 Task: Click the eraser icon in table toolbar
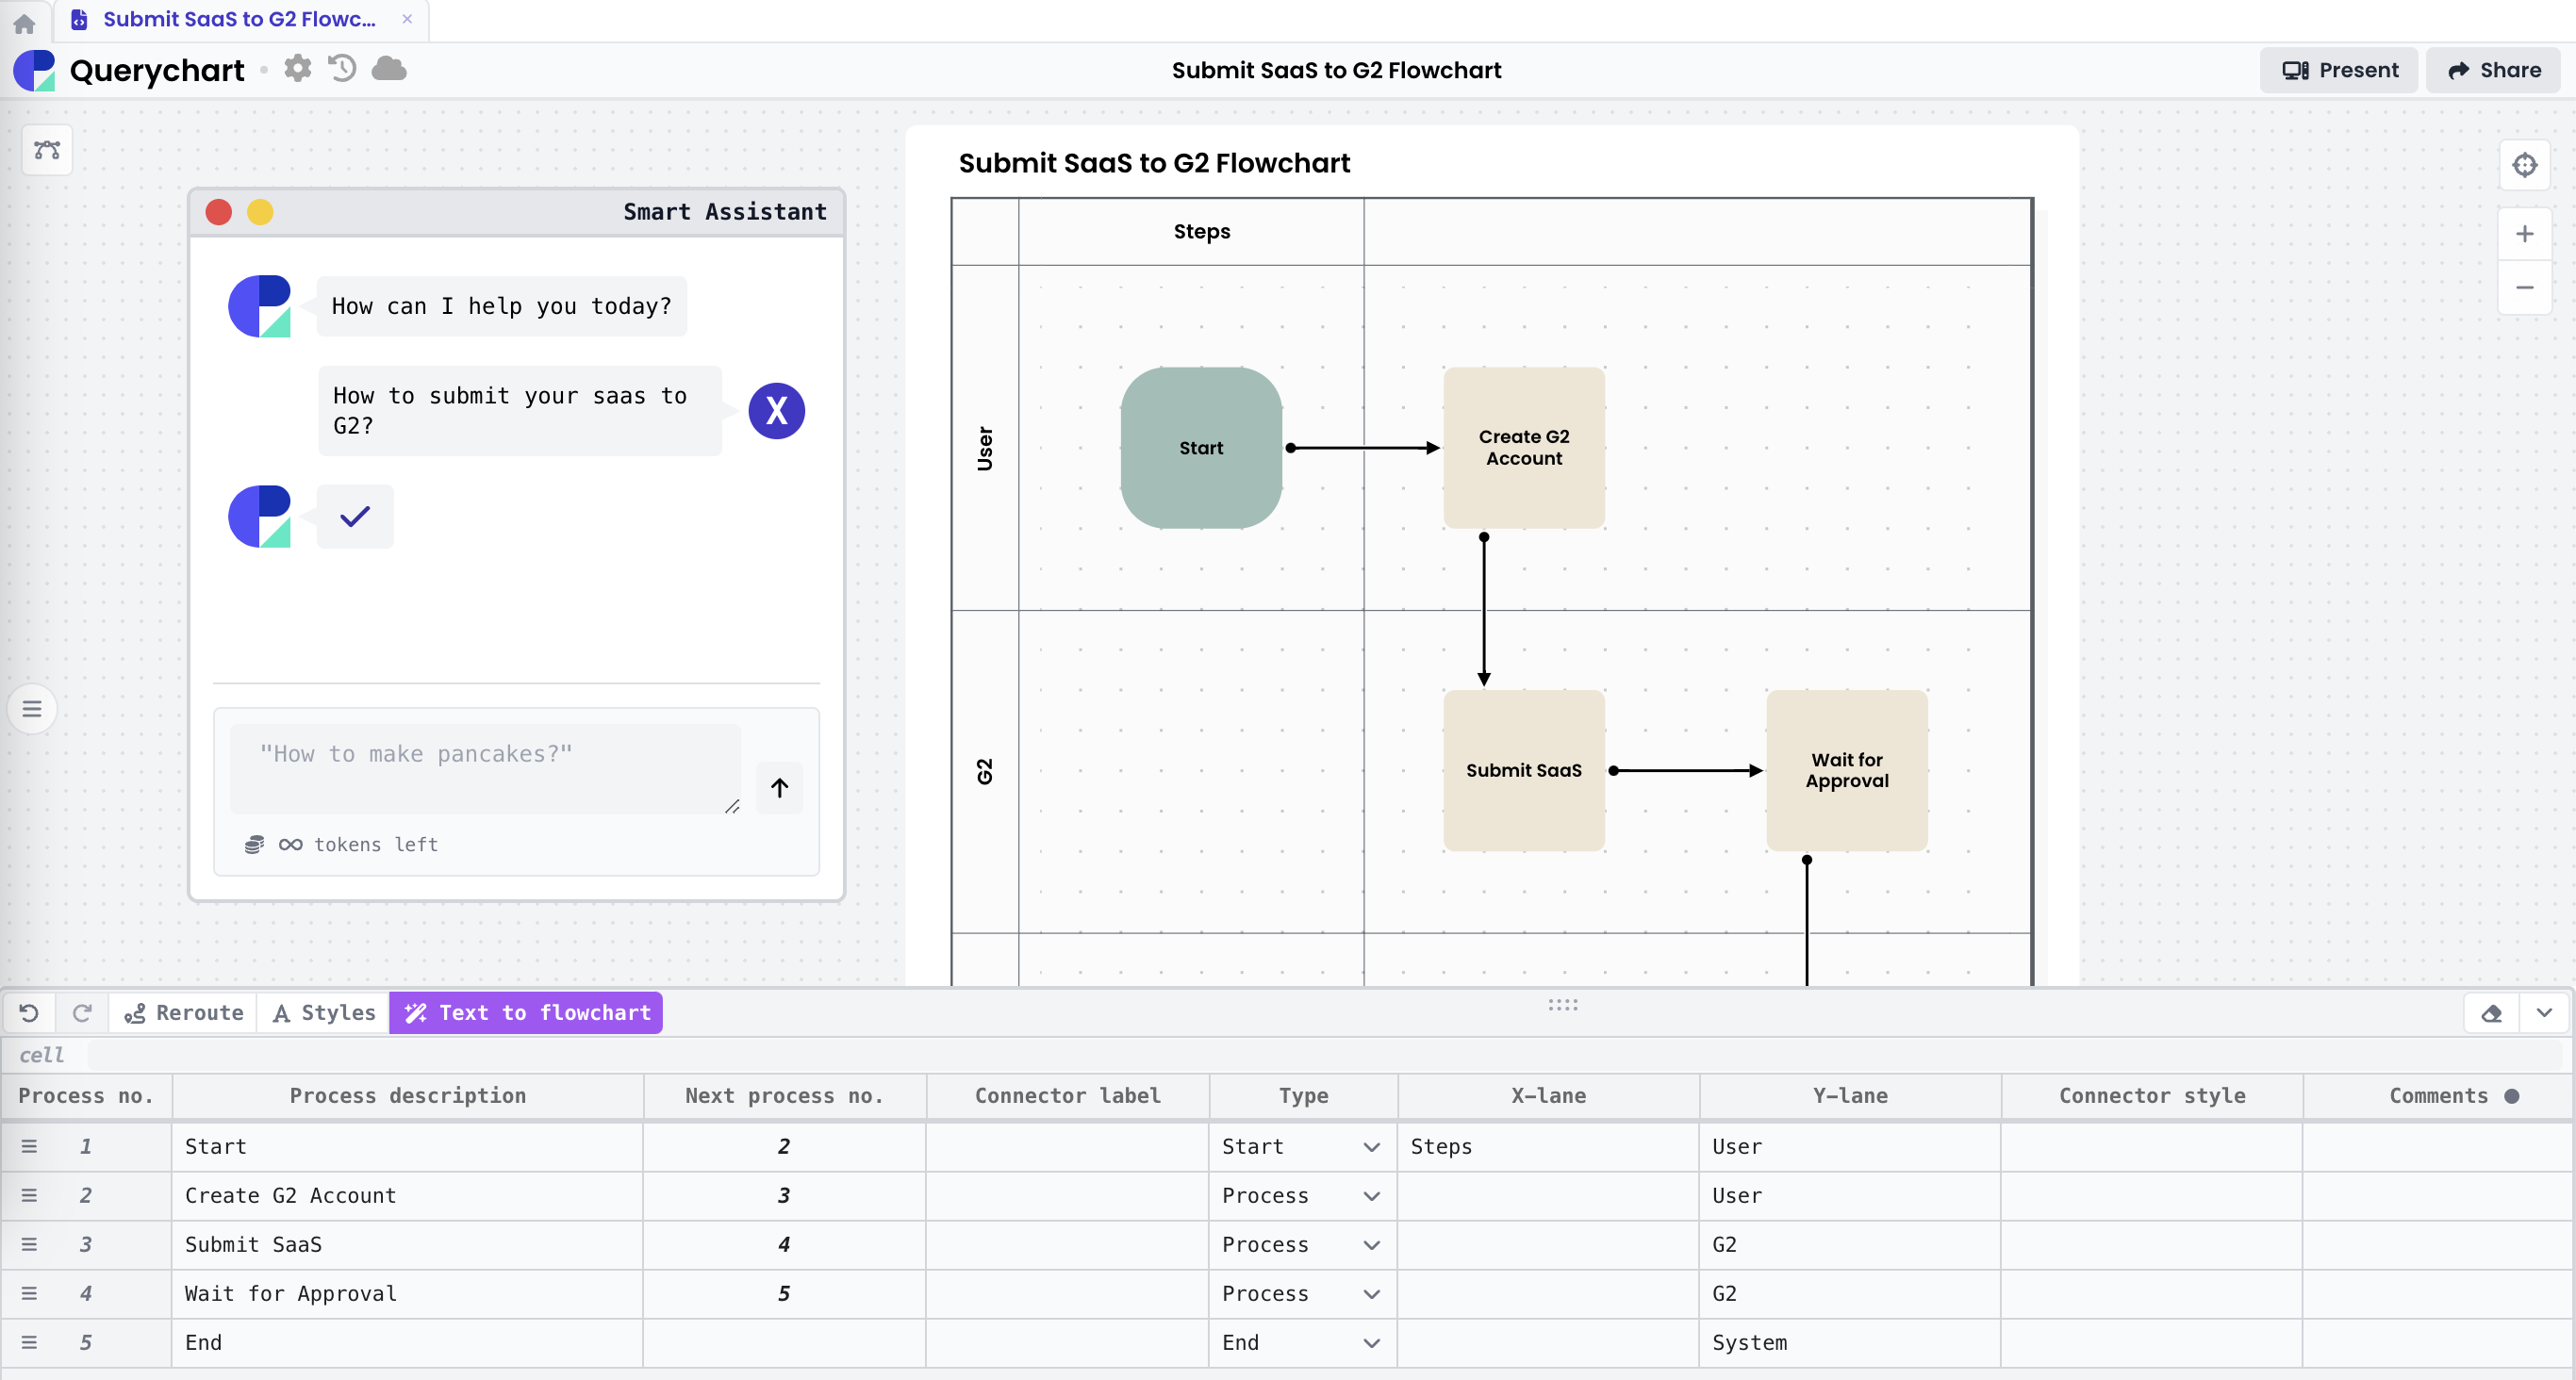tap(2491, 1013)
